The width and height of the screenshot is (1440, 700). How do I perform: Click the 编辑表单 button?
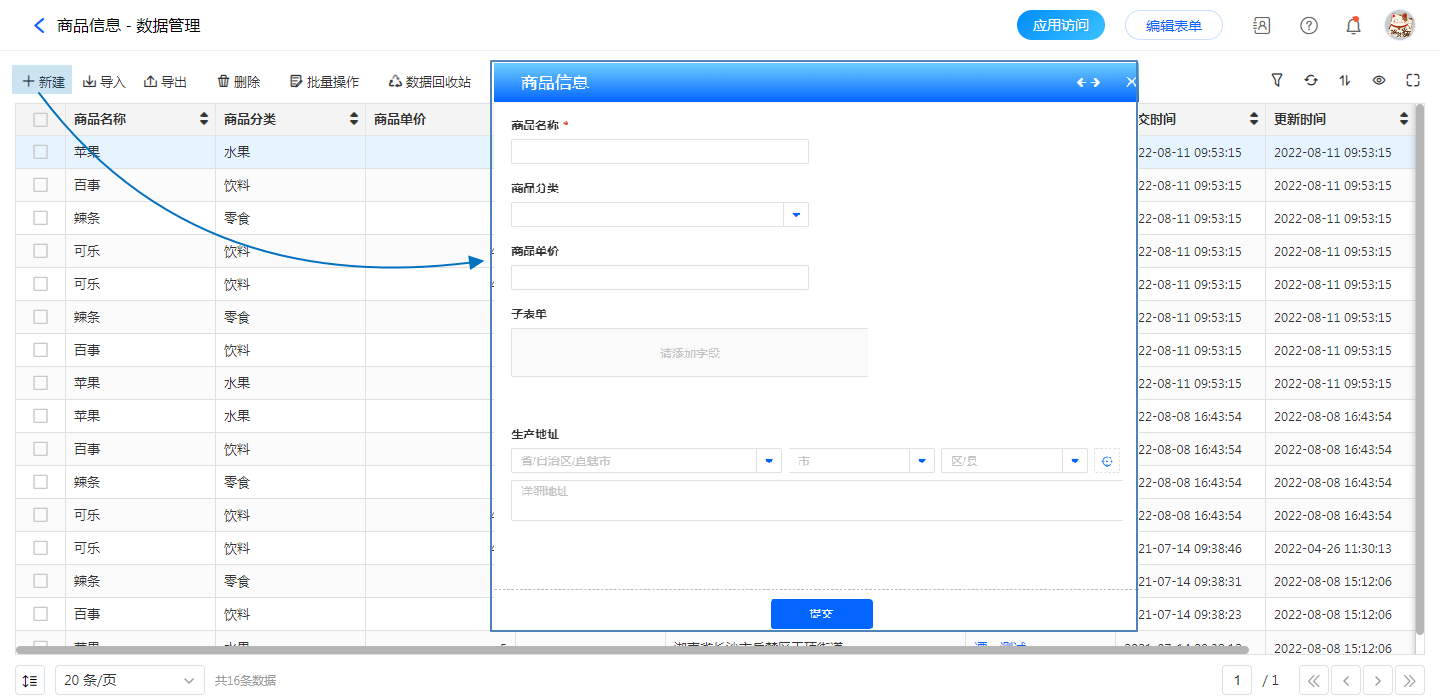(x=1173, y=26)
